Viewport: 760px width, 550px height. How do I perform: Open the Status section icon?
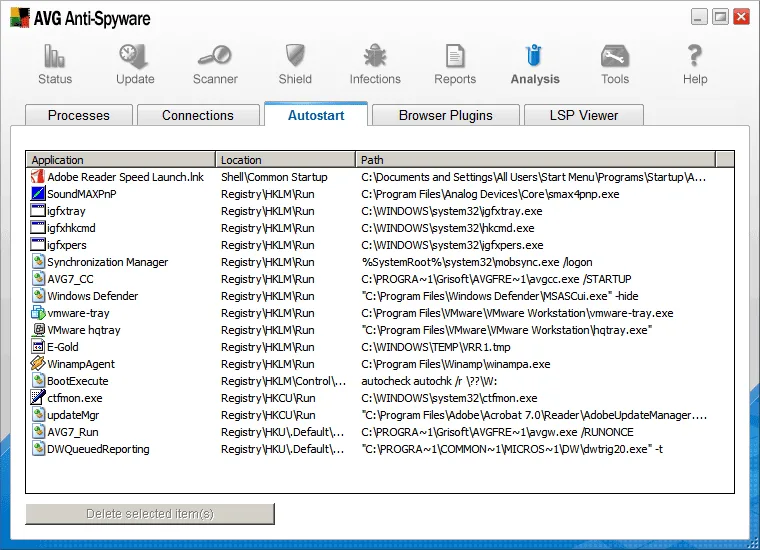pyautogui.click(x=54, y=56)
